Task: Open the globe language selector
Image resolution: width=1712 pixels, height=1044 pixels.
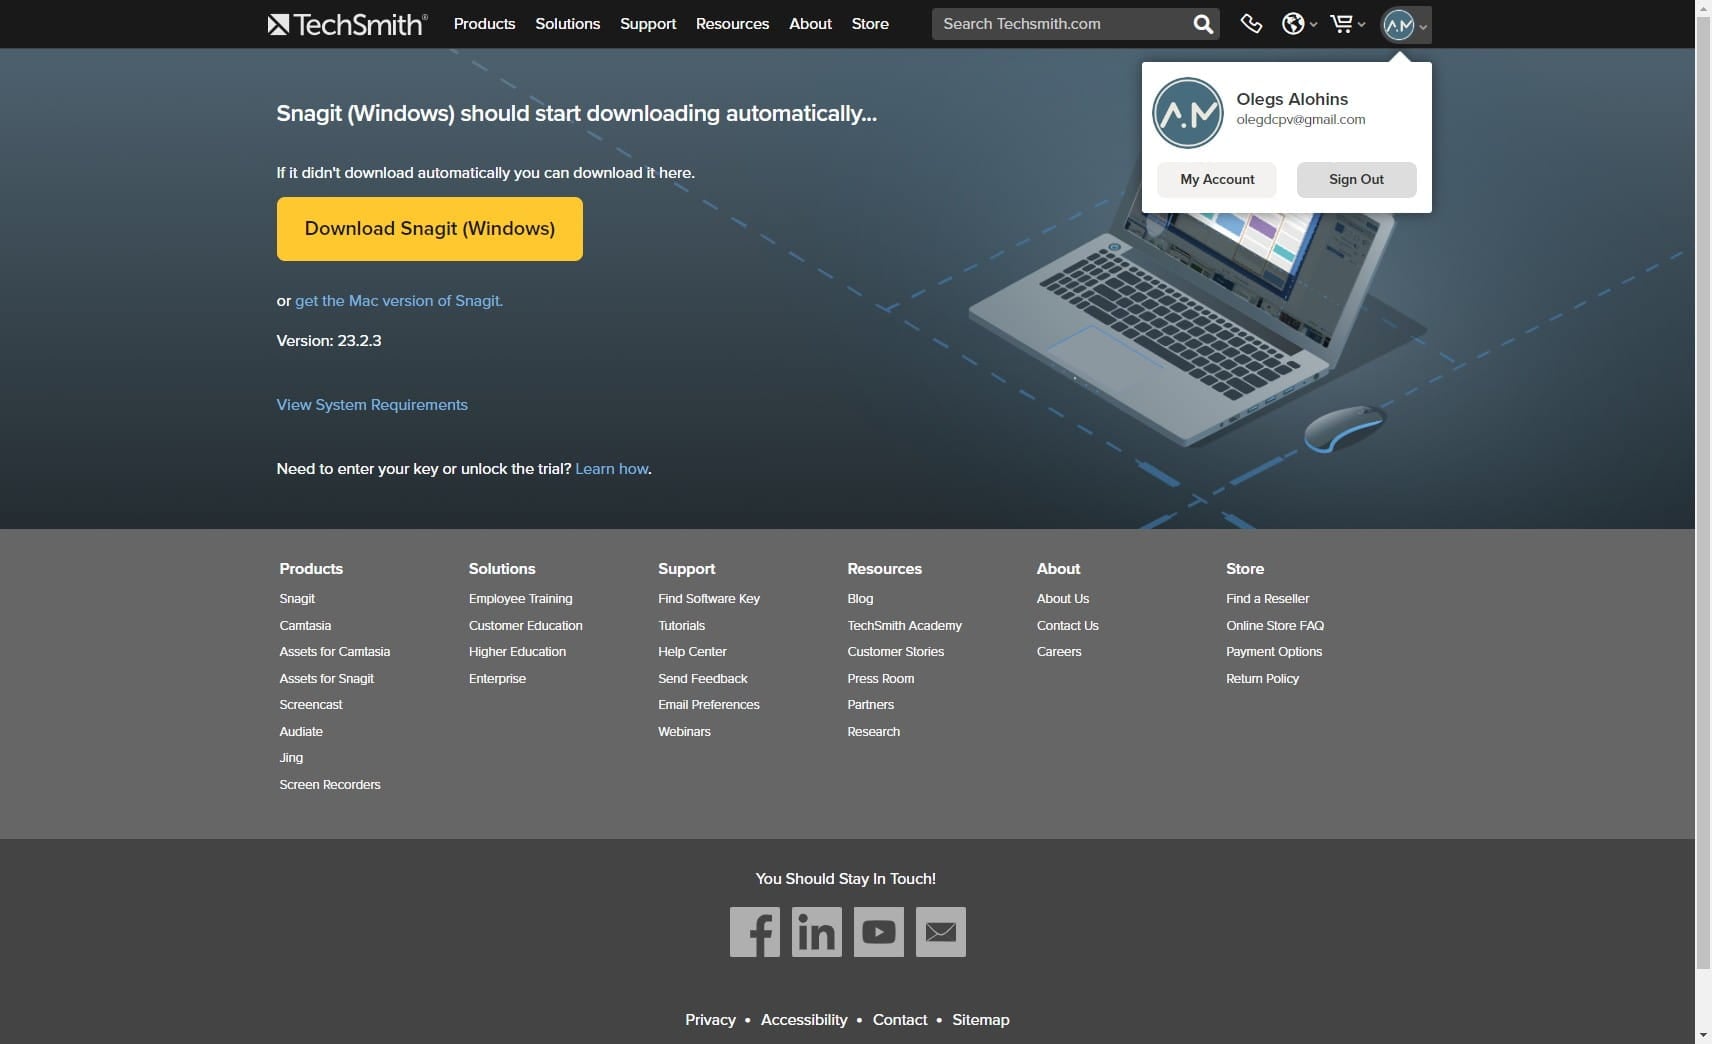Action: [x=1299, y=24]
